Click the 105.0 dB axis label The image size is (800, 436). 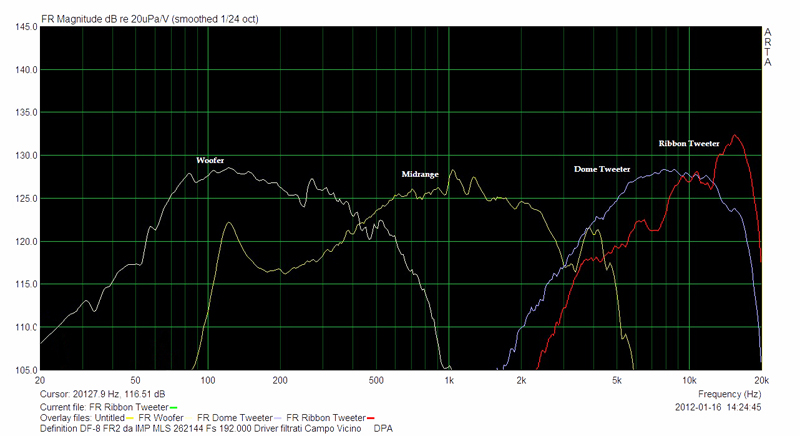pos(20,370)
